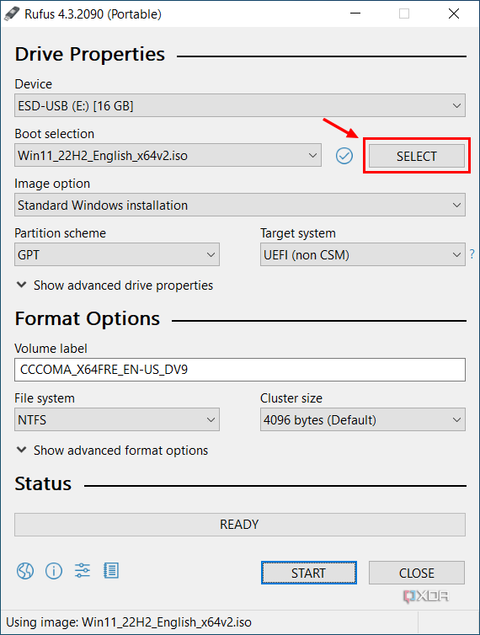
Task: Click the 'File system' label
Action: [45, 398]
